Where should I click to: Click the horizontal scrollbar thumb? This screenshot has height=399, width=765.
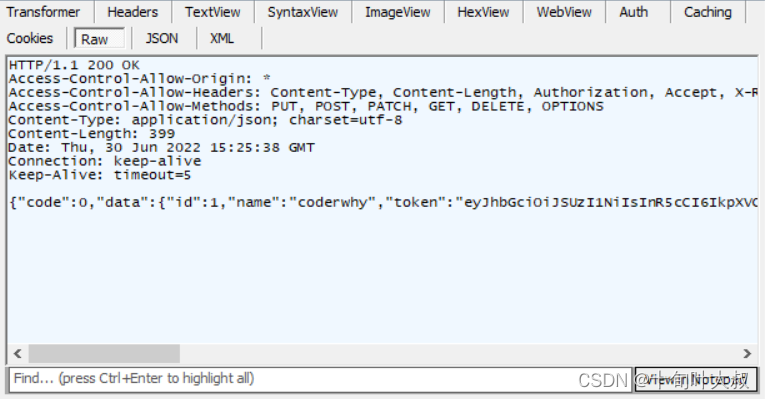click(x=104, y=354)
